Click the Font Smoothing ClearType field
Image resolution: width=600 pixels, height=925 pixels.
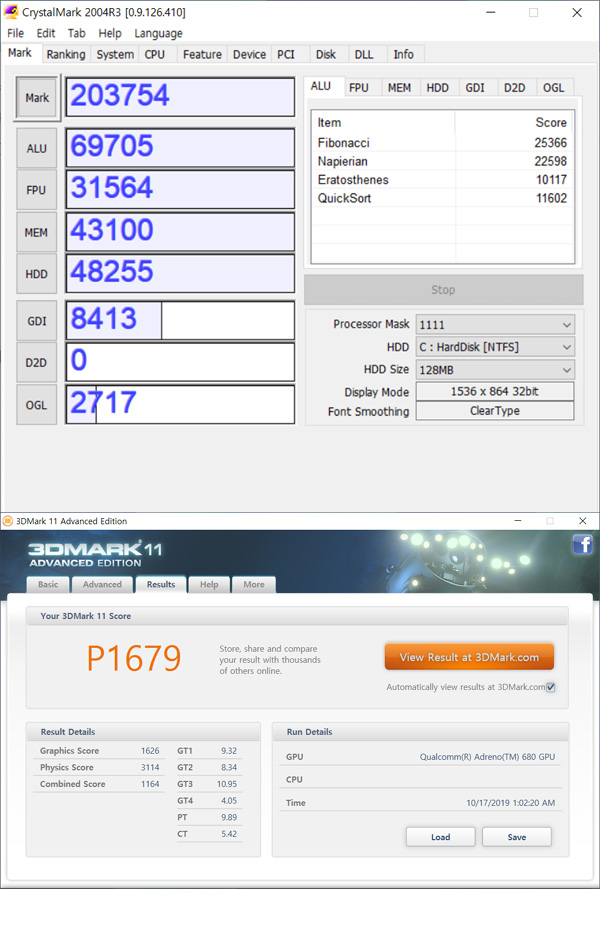pos(495,411)
